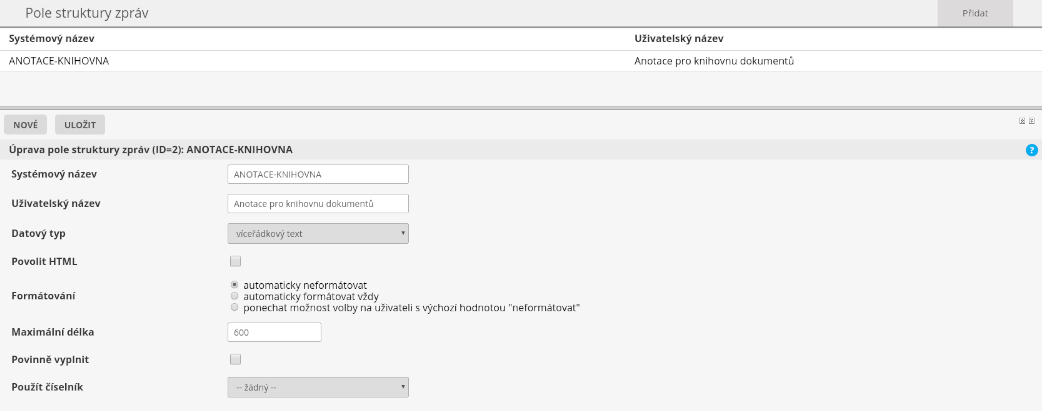Select 'automaticky neformátovat' radio option
Screen dimensions: 1042x411
click(234, 284)
